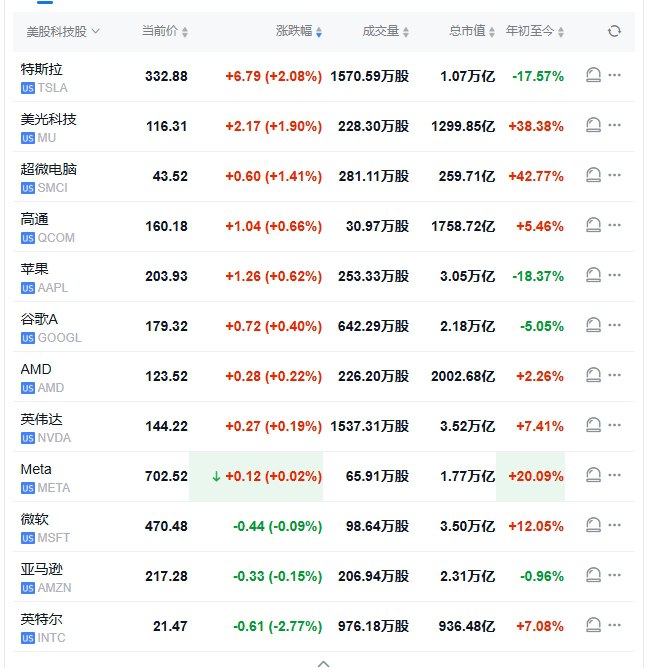This screenshot has height=668, width=658.
Task: Set price alert bell for 英特尔 INTC
Action: pos(593,625)
